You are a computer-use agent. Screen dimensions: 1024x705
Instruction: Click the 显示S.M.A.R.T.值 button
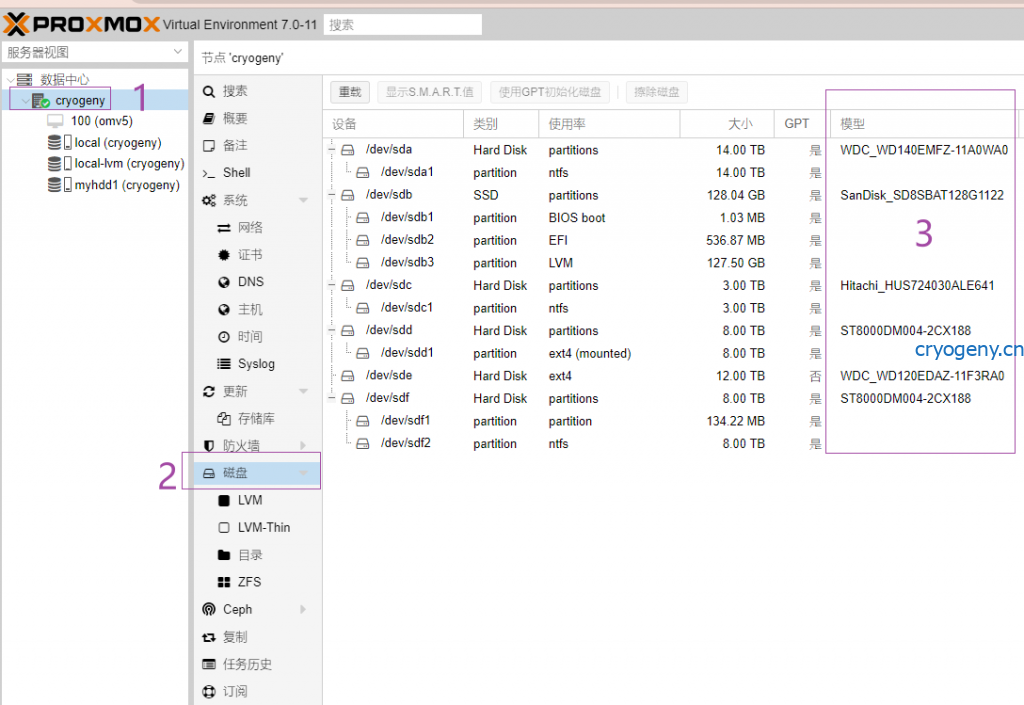coord(429,91)
